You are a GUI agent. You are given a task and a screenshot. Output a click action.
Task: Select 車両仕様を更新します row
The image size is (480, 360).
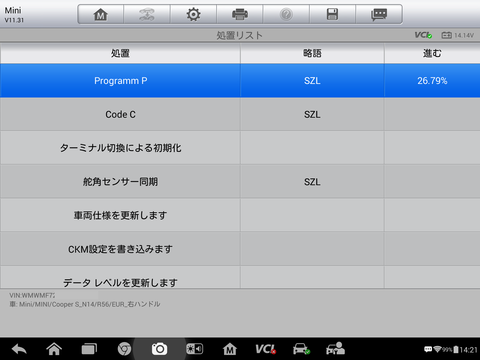click(240, 215)
